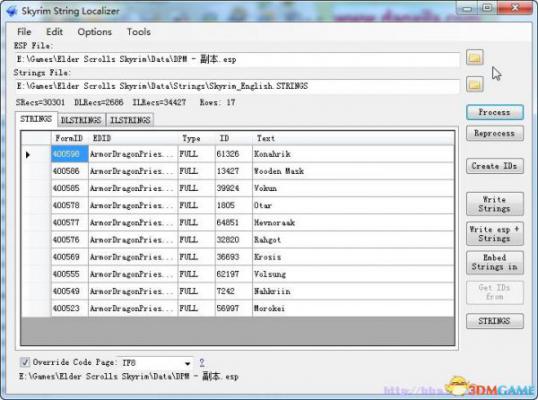Switch to the DLSTRINGS tab
Screen dimensions: 538x400
[81, 120]
